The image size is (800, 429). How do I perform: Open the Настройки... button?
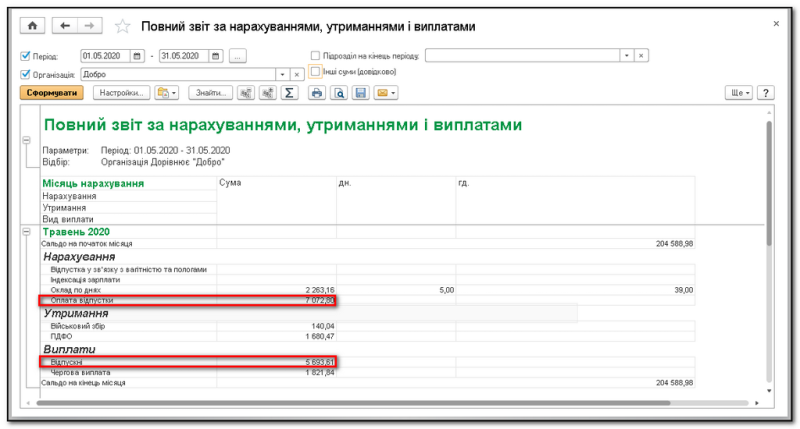(x=121, y=93)
